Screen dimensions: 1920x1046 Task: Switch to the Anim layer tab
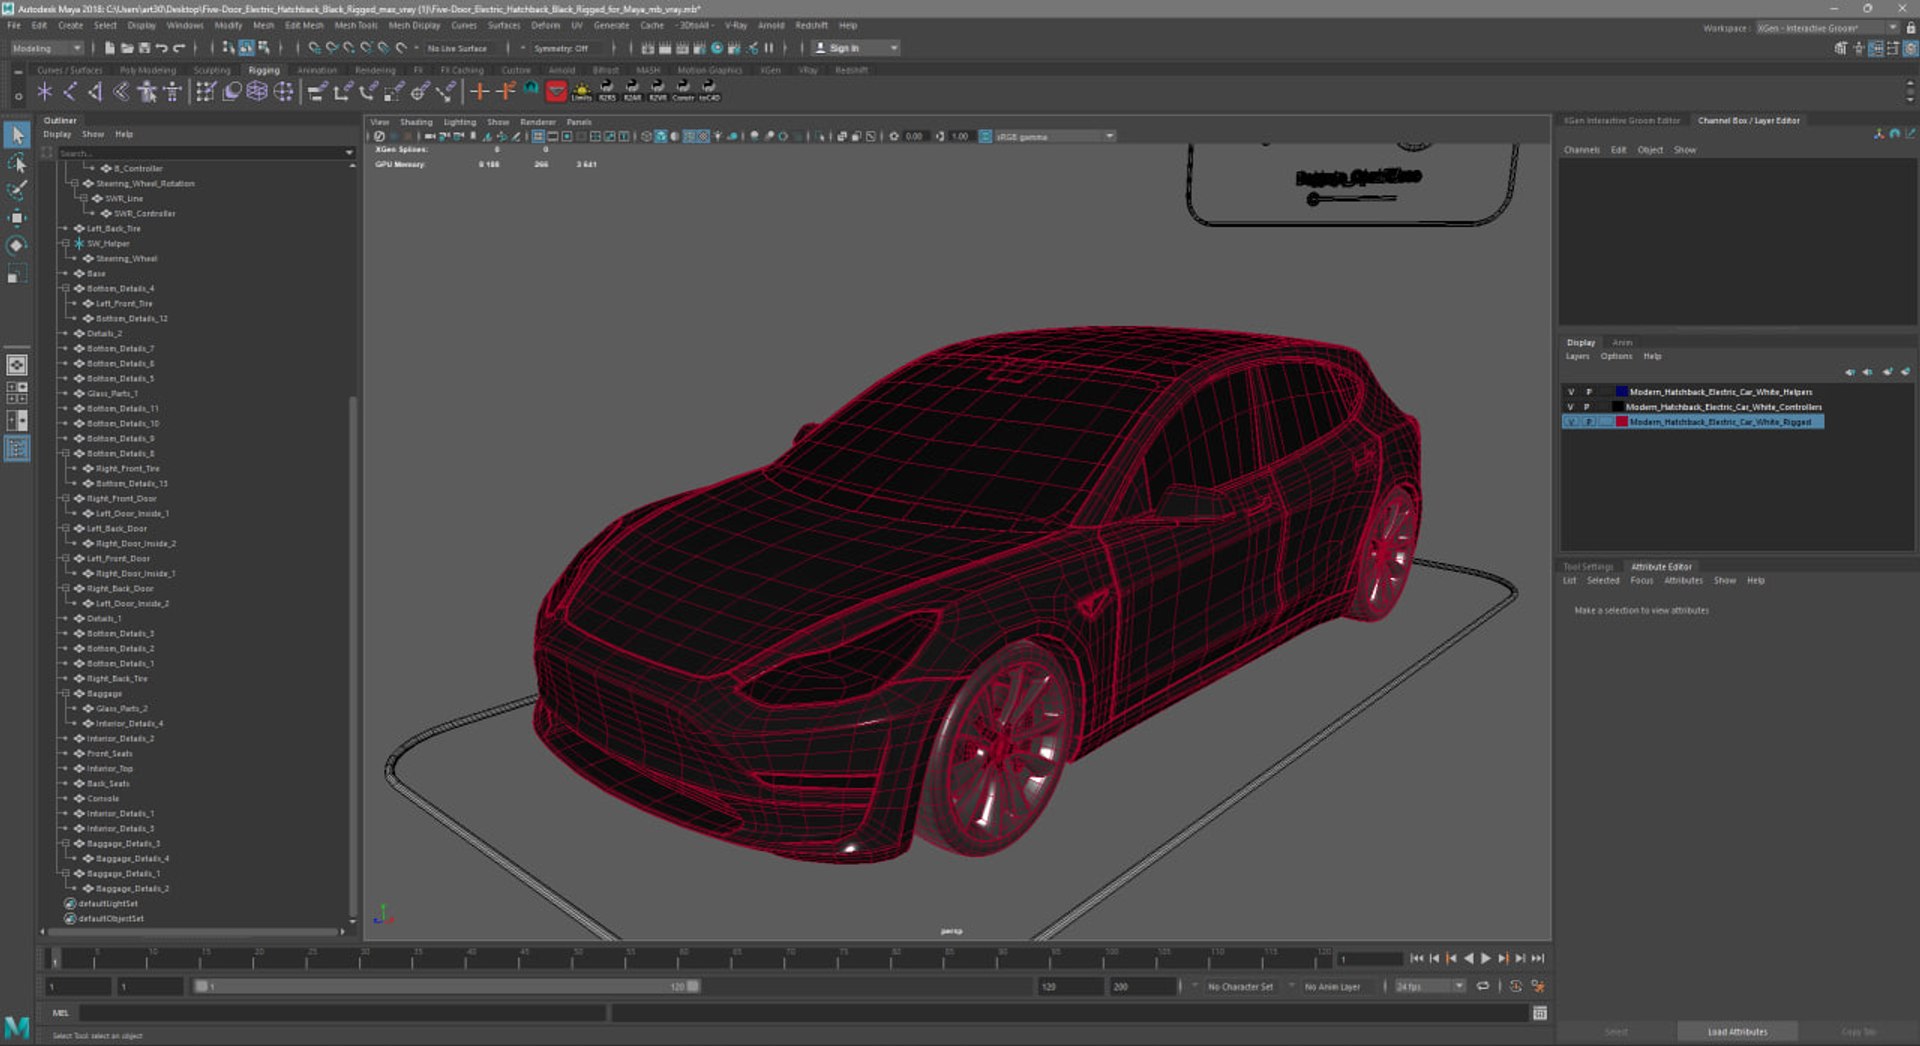click(x=1622, y=342)
